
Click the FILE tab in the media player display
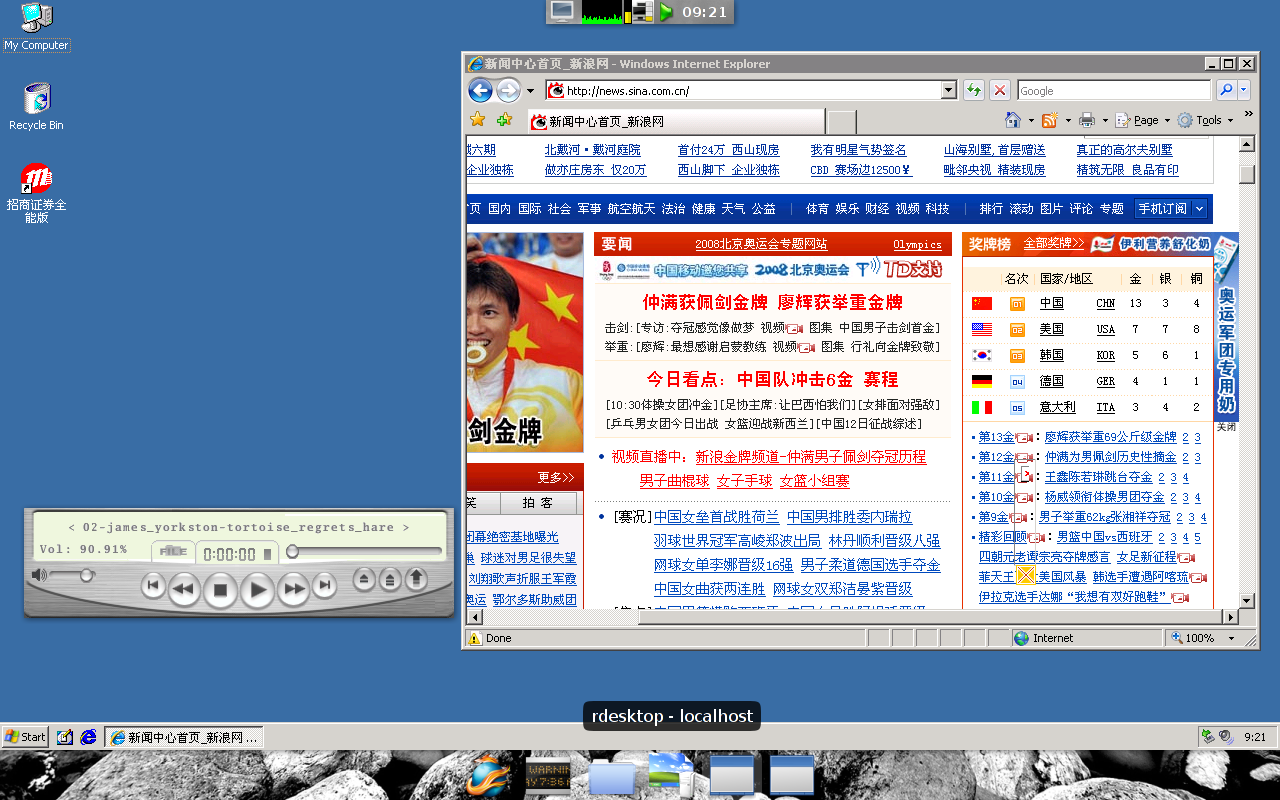click(x=173, y=551)
